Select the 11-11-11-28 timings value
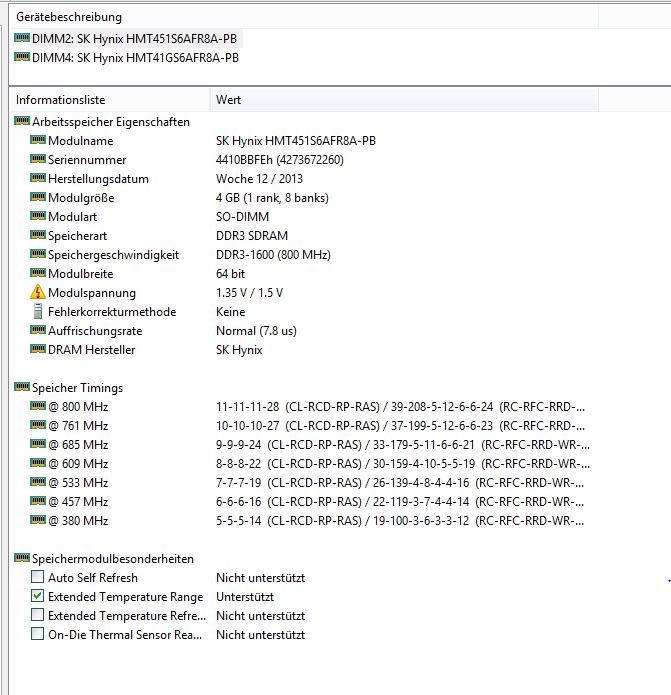 tap(400, 407)
